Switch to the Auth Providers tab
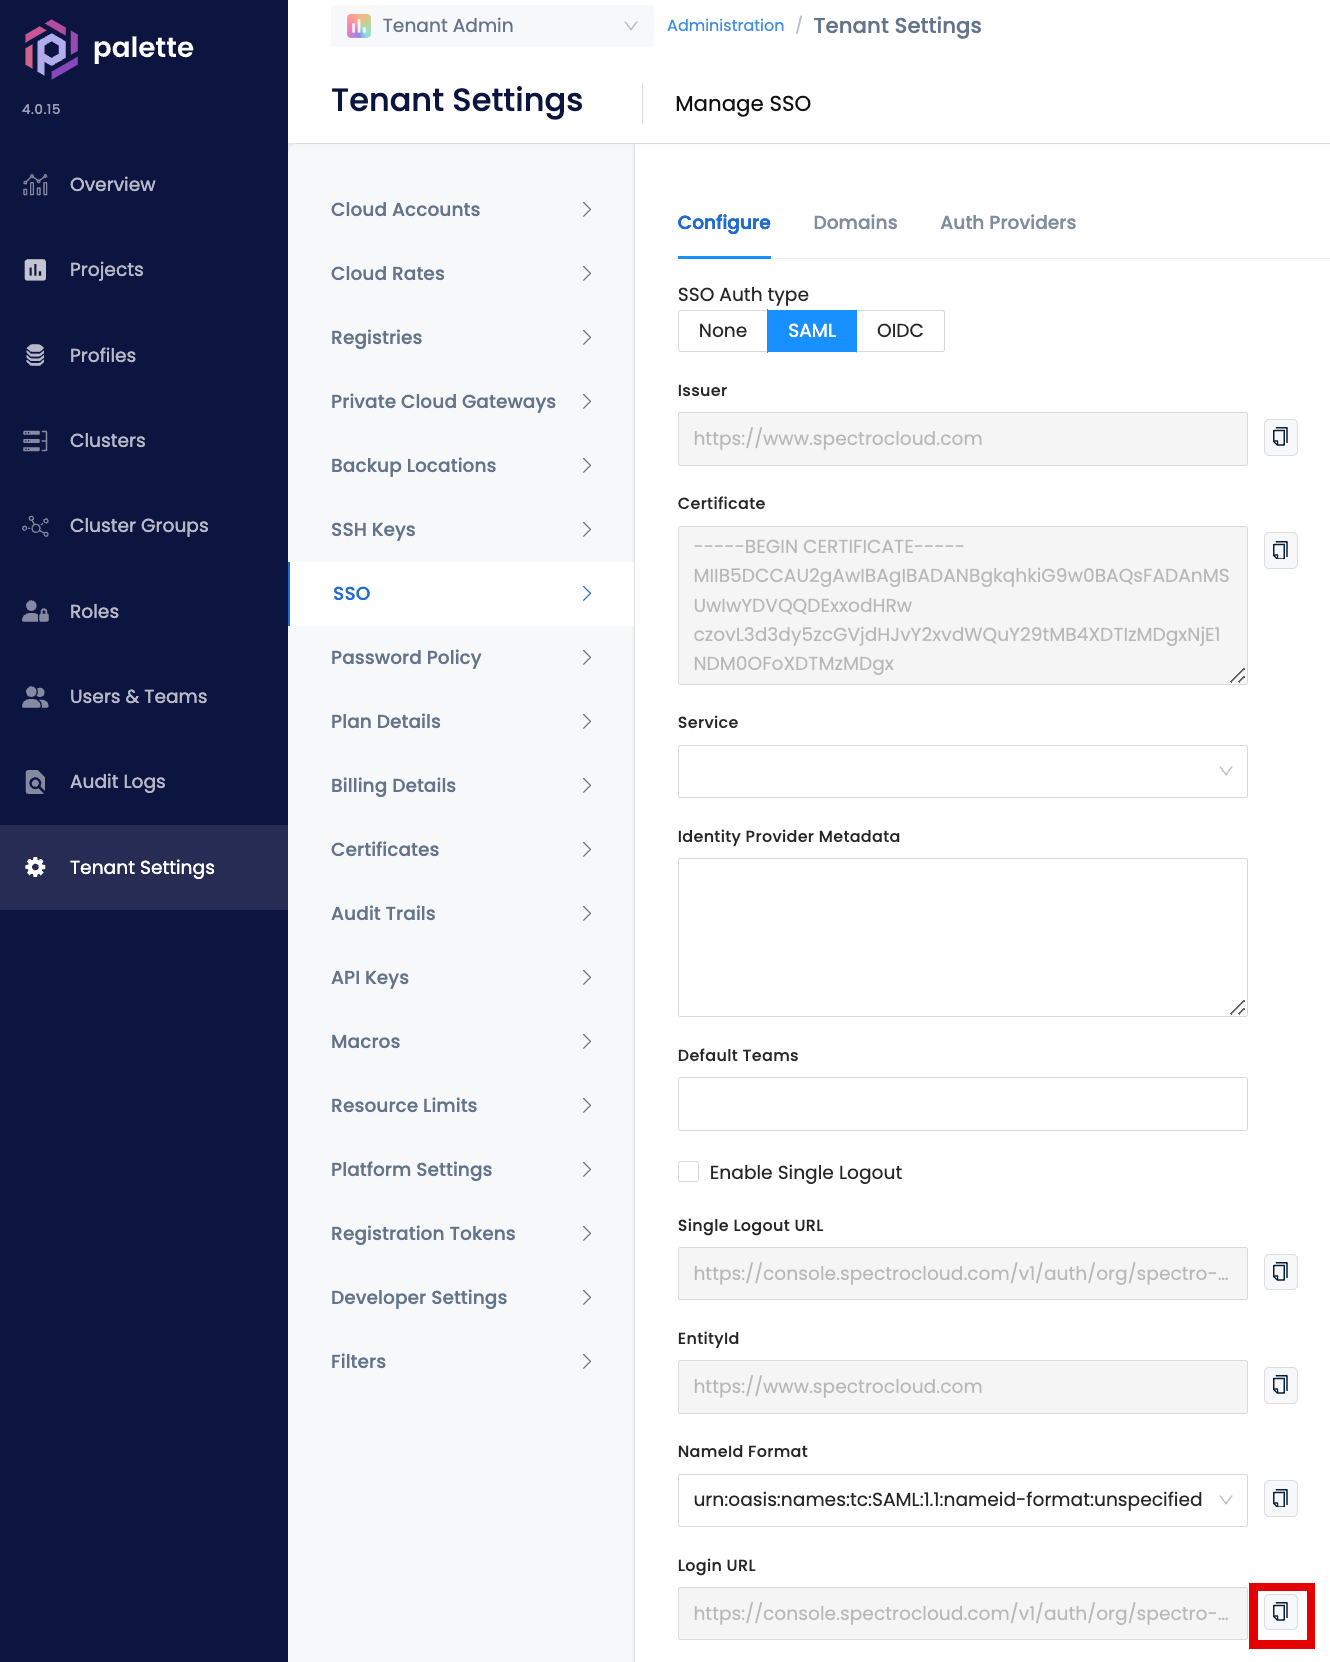The height and width of the screenshot is (1662, 1330). point(1008,222)
